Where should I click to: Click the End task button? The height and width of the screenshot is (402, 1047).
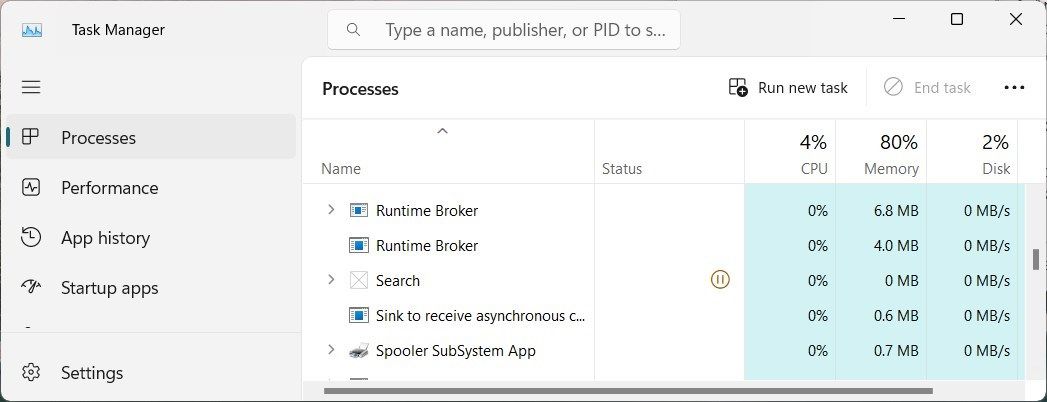[x=927, y=88]
